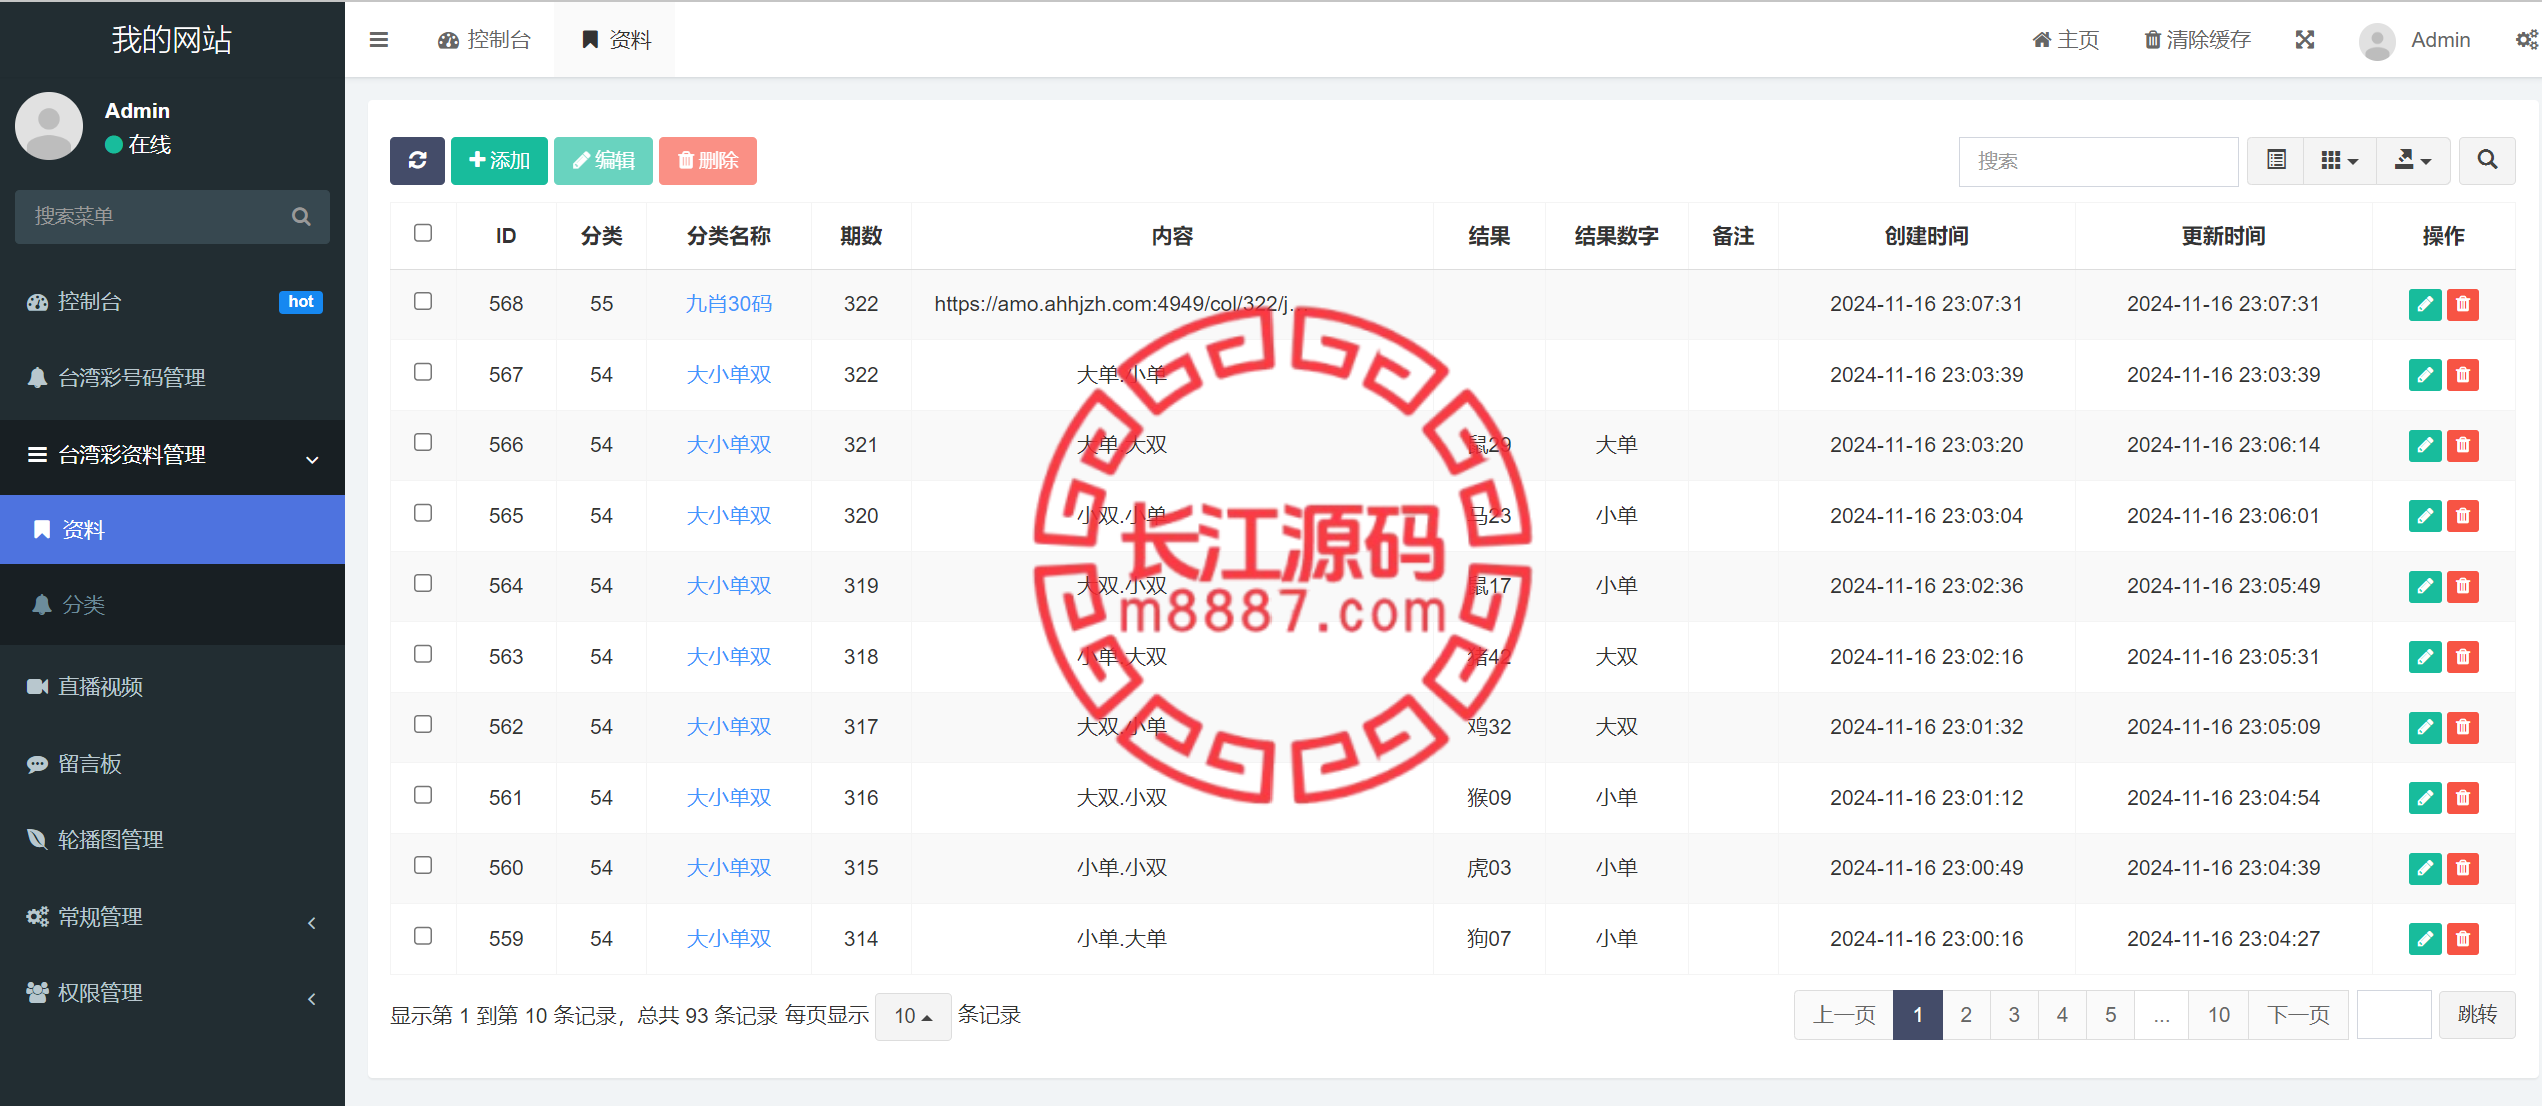
Task: Open 九肖30码 category link
Action: tap(728, 304)
